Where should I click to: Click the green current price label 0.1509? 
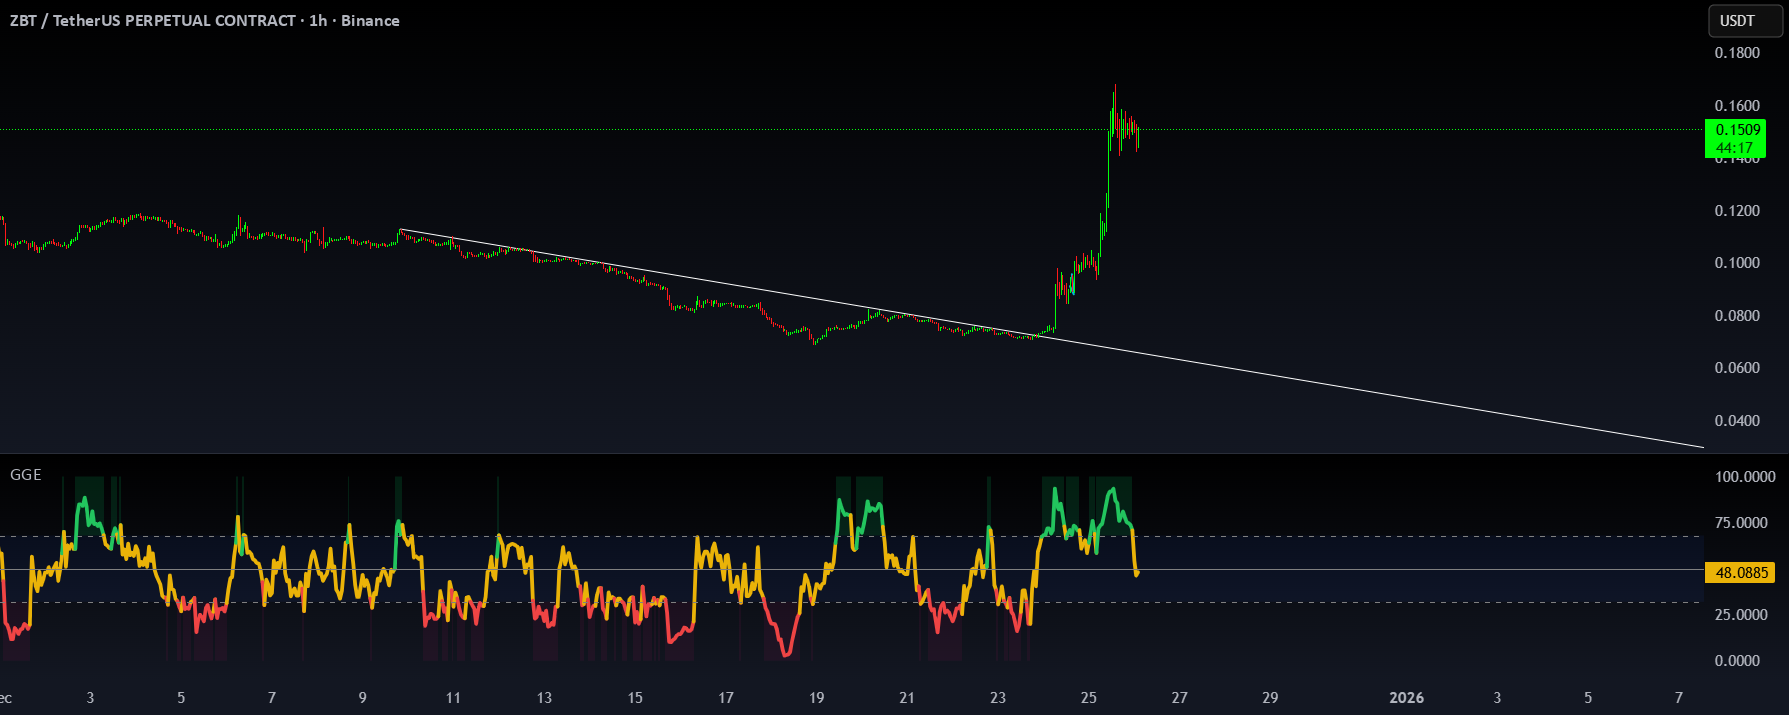[1738, 130]
